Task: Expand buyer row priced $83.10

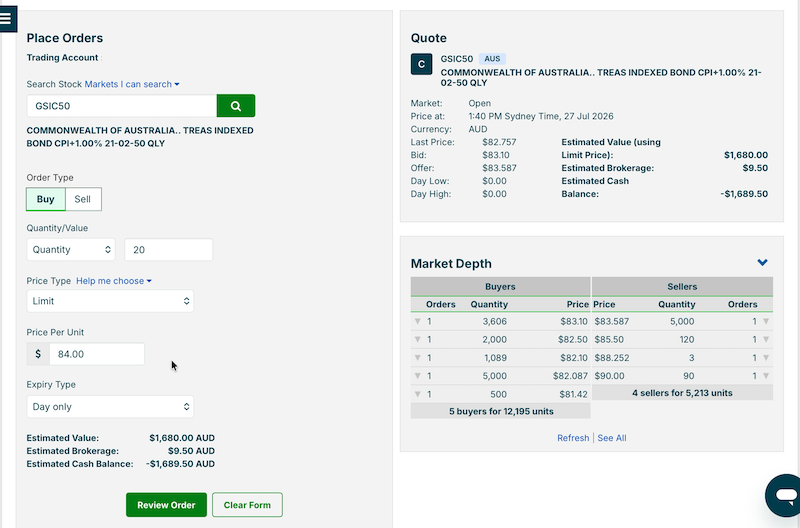Action: pyautogui.click(x=417, y=321)
